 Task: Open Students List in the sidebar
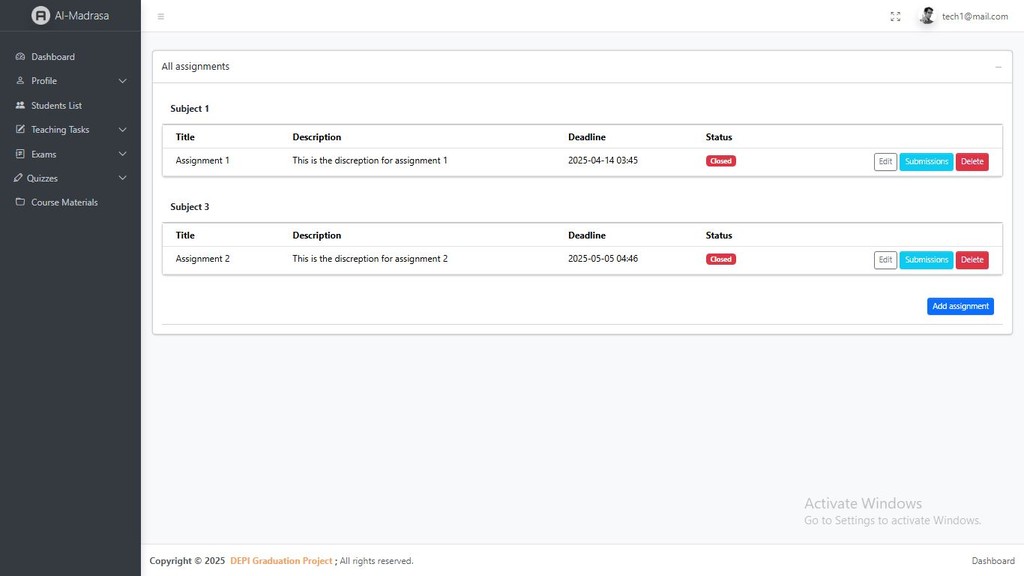[56, 105]
